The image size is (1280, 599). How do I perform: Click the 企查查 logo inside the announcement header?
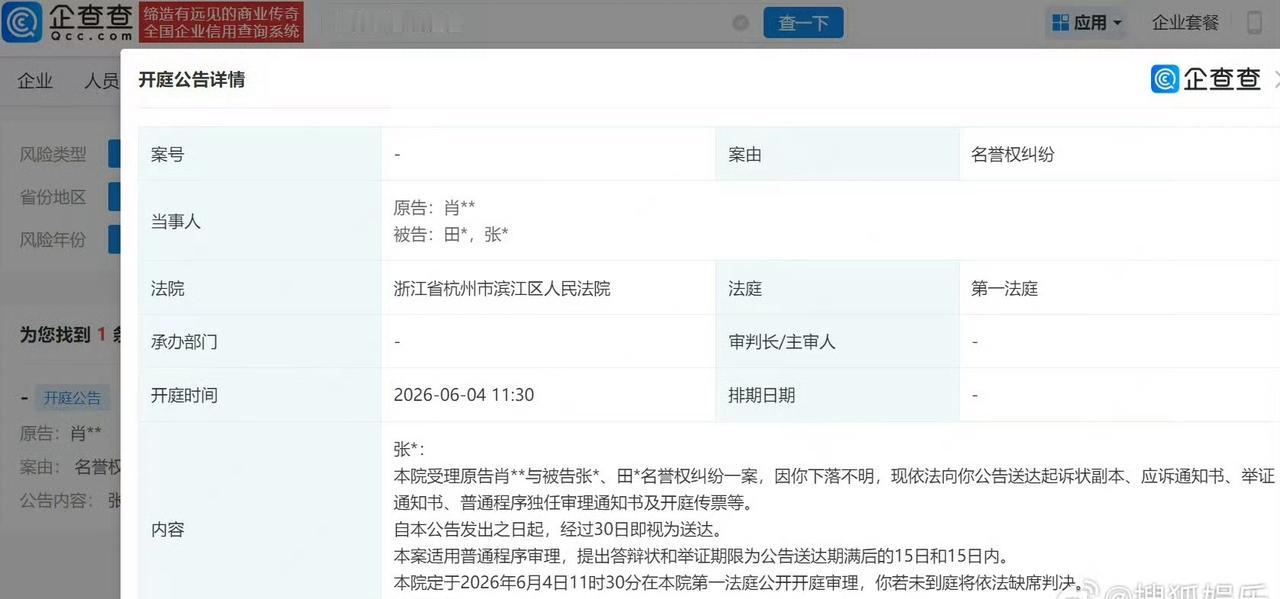[x=1199, y=78]
